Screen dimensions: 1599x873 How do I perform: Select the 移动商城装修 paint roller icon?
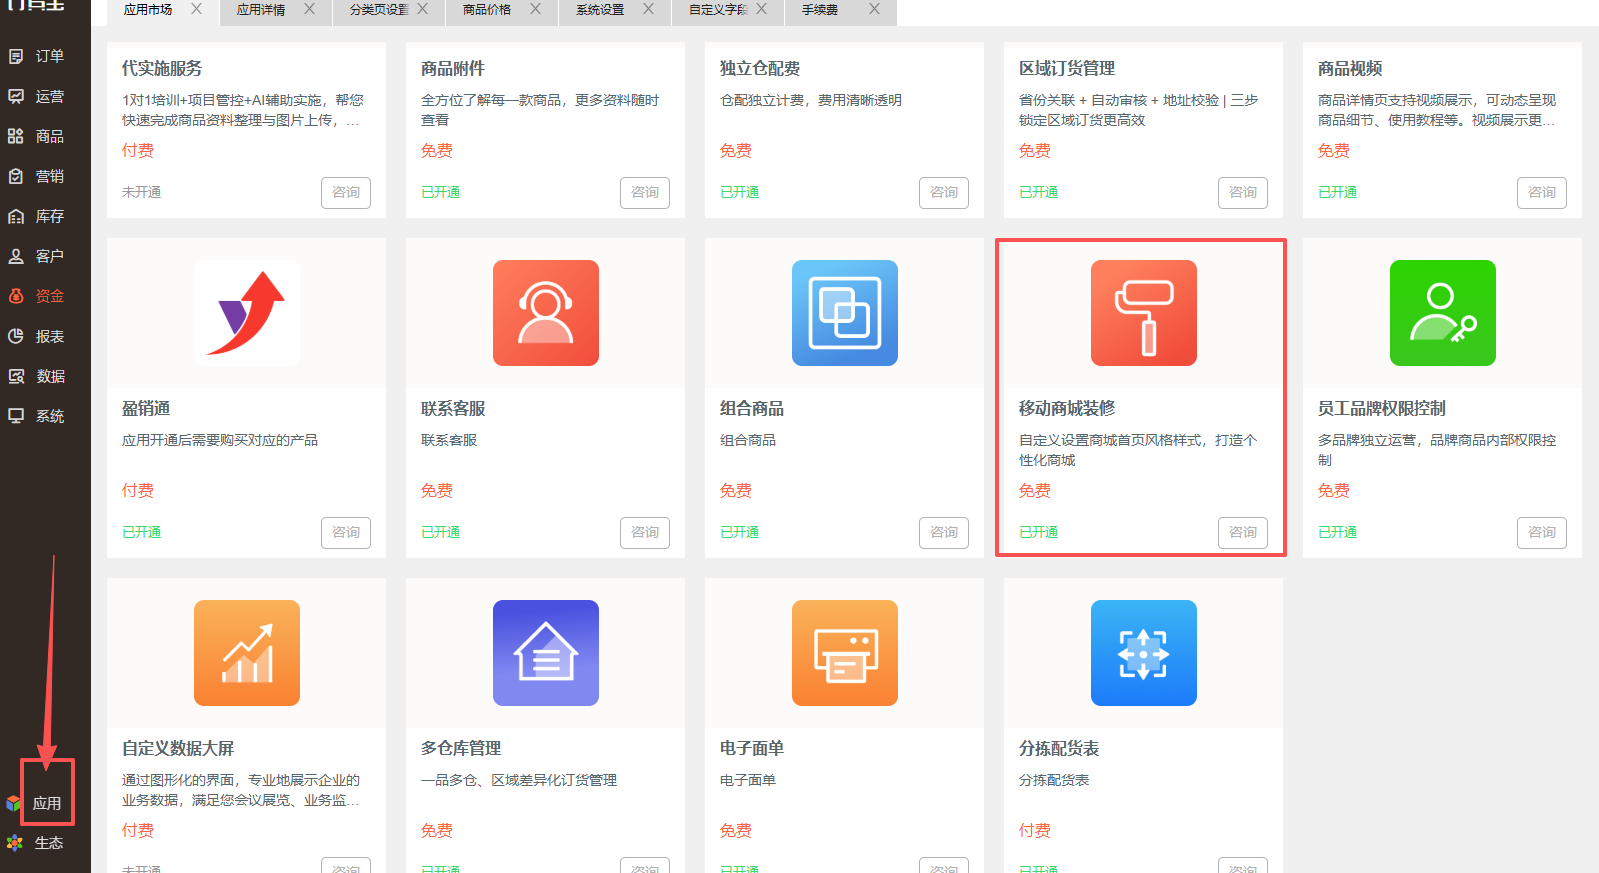tap(1144, 313)
